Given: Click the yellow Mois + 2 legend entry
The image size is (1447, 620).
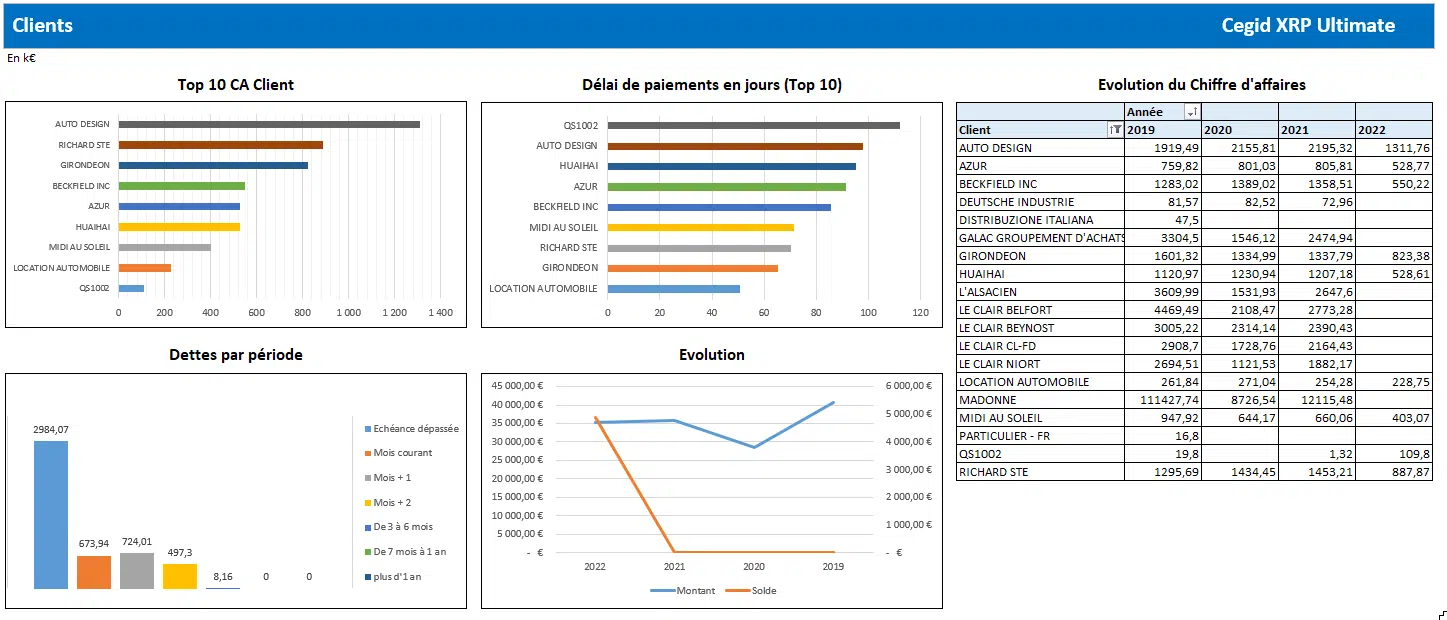Looking at the screenshot, I should click(x=392, y=502).
